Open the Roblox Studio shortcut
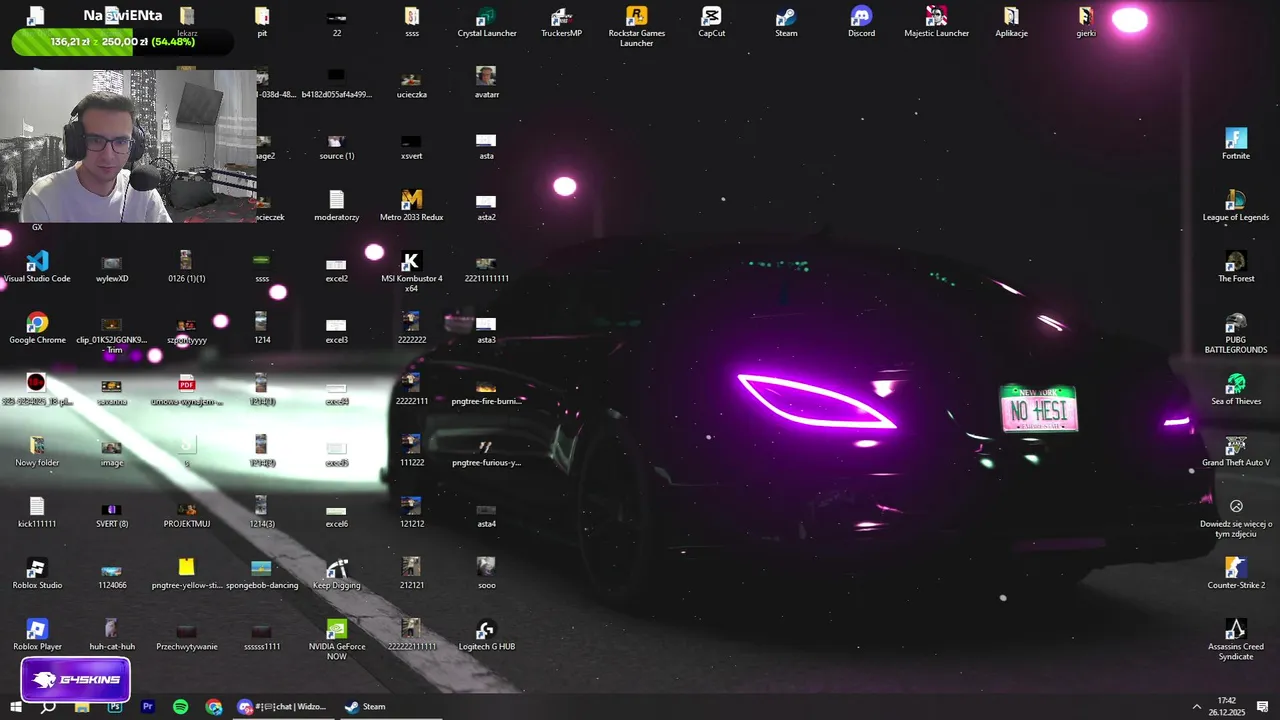1280x720 pixels. pos(37,574)
